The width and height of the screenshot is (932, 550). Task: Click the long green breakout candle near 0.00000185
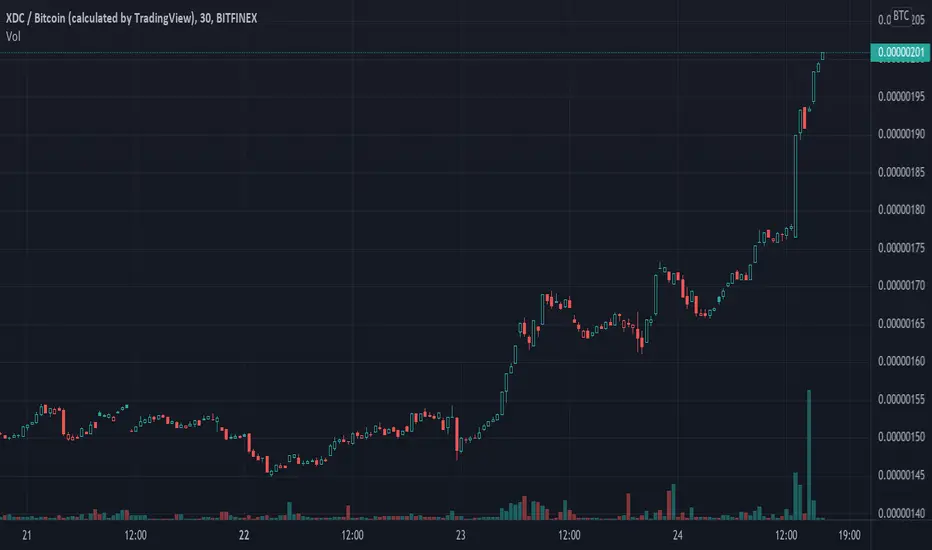pyautogui.click(x=796, y=186)
